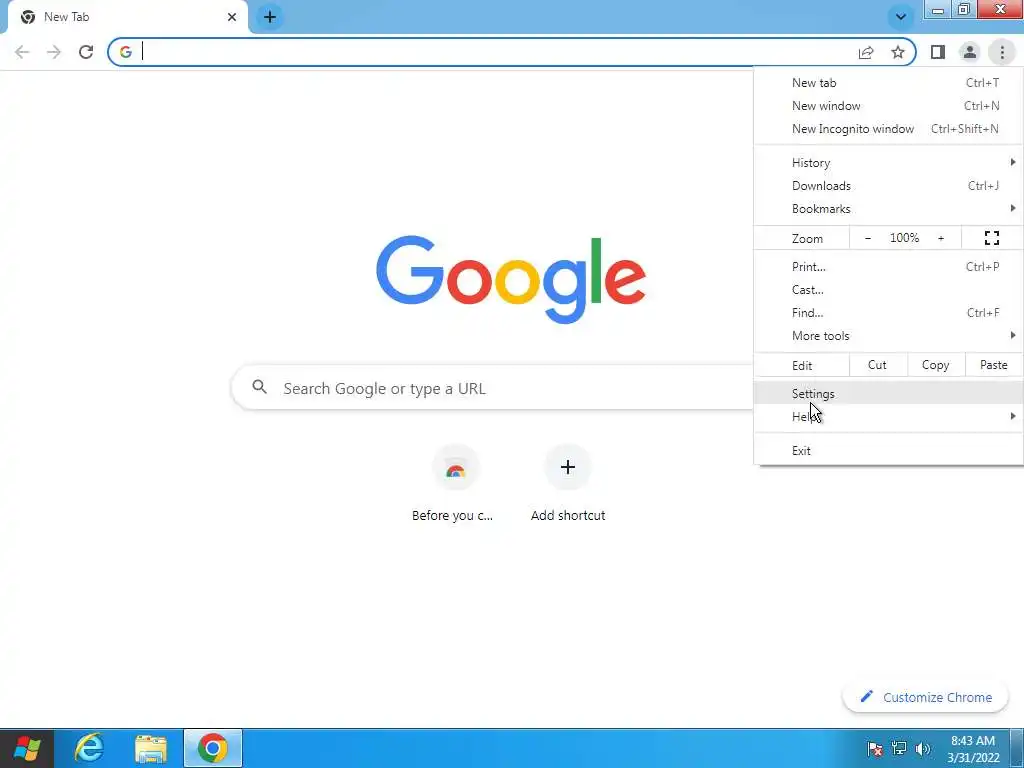Close the three-dot Chrome menu button
Screen dimensions: 1024x768
click(1002, 52)
